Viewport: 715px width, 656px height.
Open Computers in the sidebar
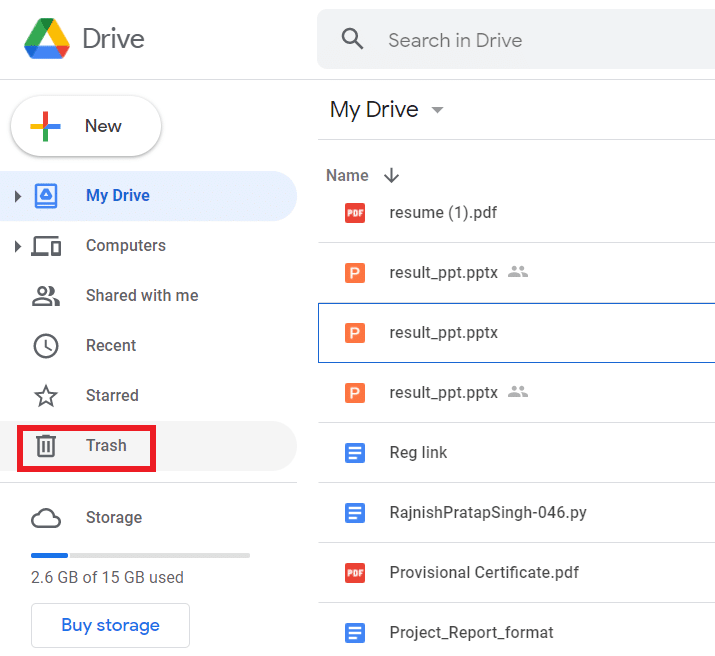pyautogui.click(x=125, y=246)
